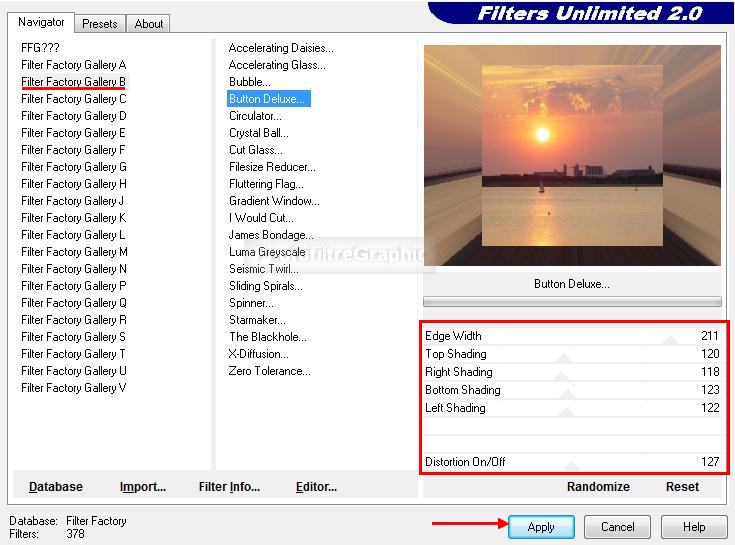The height and width of the screenshot is (545, 735).
Task: Pick the Zero Tolerance filter
Action: [x=269, y=371]
